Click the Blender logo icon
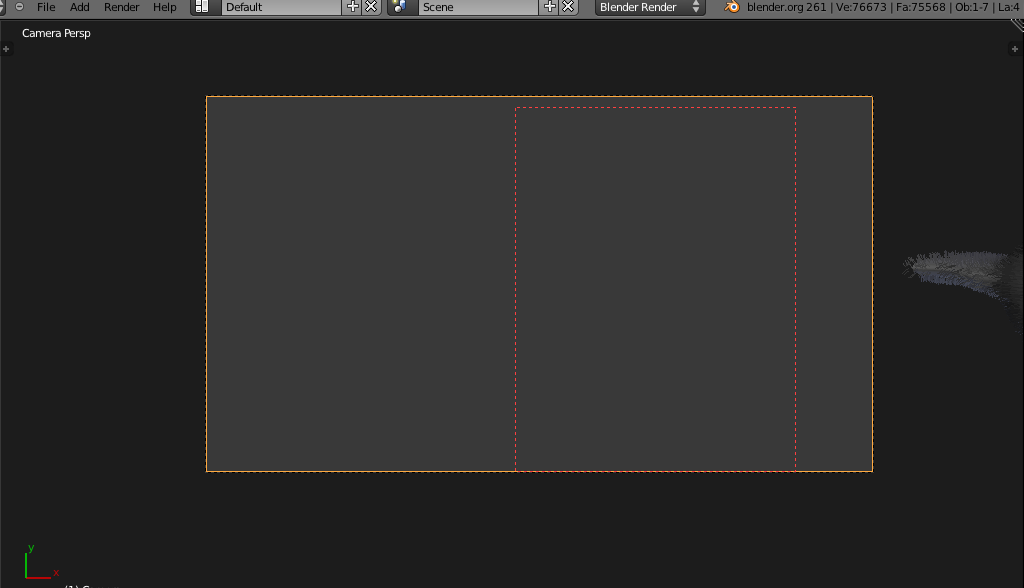 pyautogui.click(x=732, y=7)
